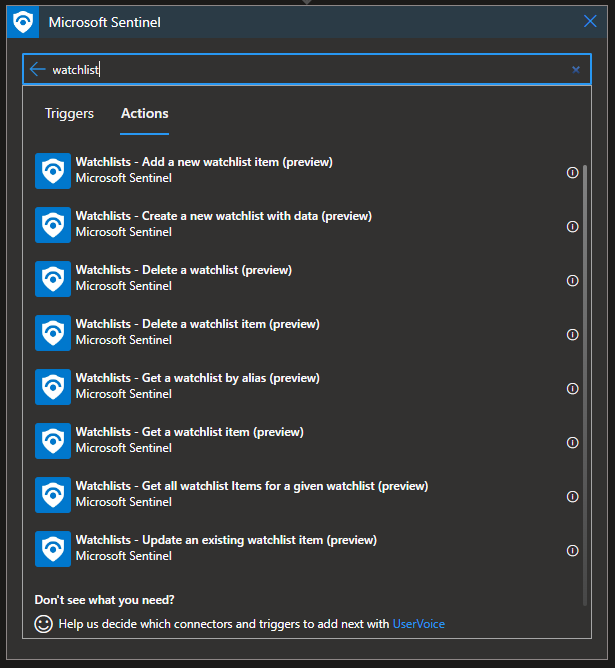Choose Watchlists - Create a new watchlist with data

pyautogui.click(x=224, y=216)
